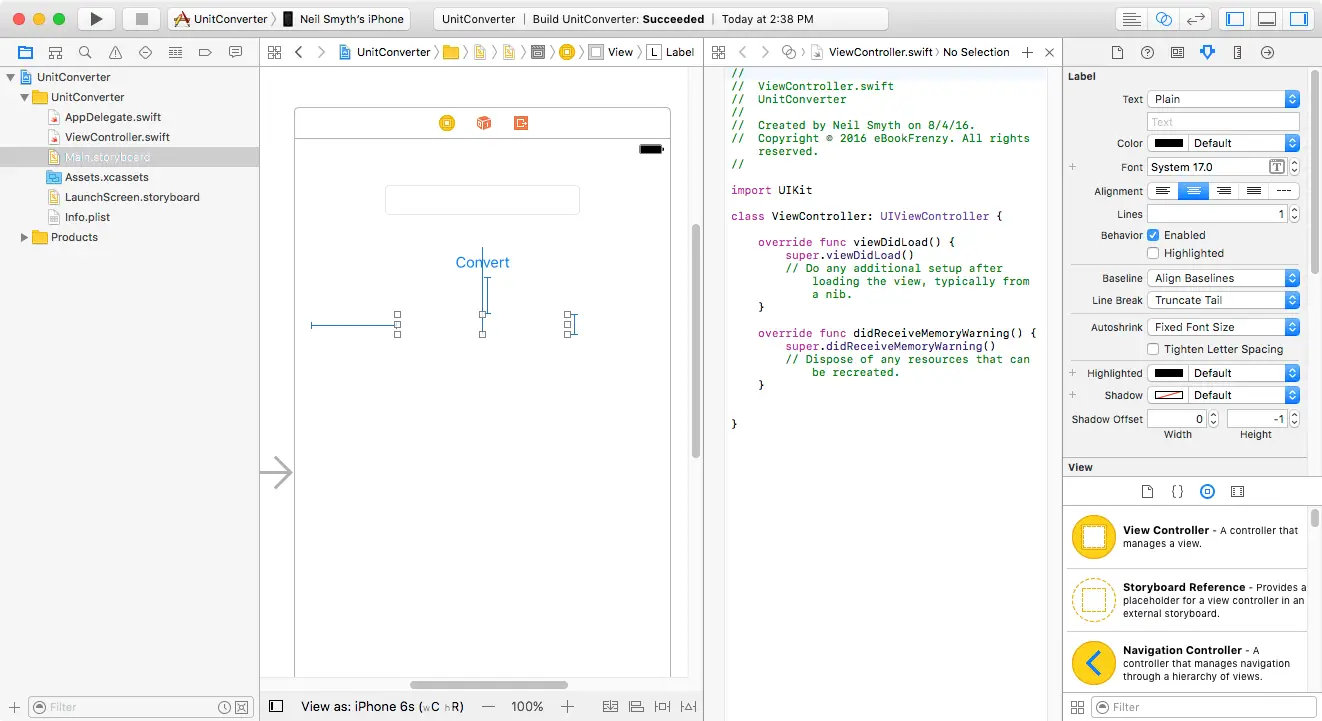Image resolution: width=1322 pixels, height=721 pixels.
Task: Open the Breakpoint navigator
Action: [205, 52]
